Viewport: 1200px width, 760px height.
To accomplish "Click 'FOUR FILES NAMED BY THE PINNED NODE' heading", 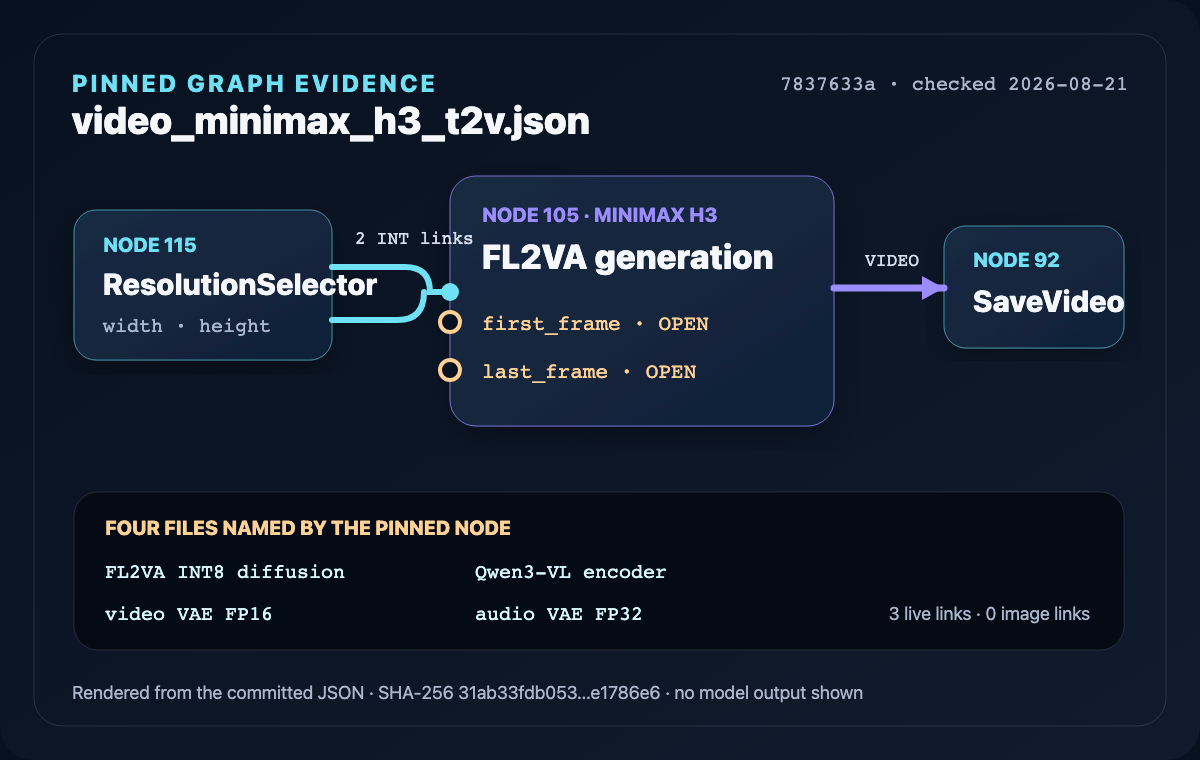I will [308, 528].
